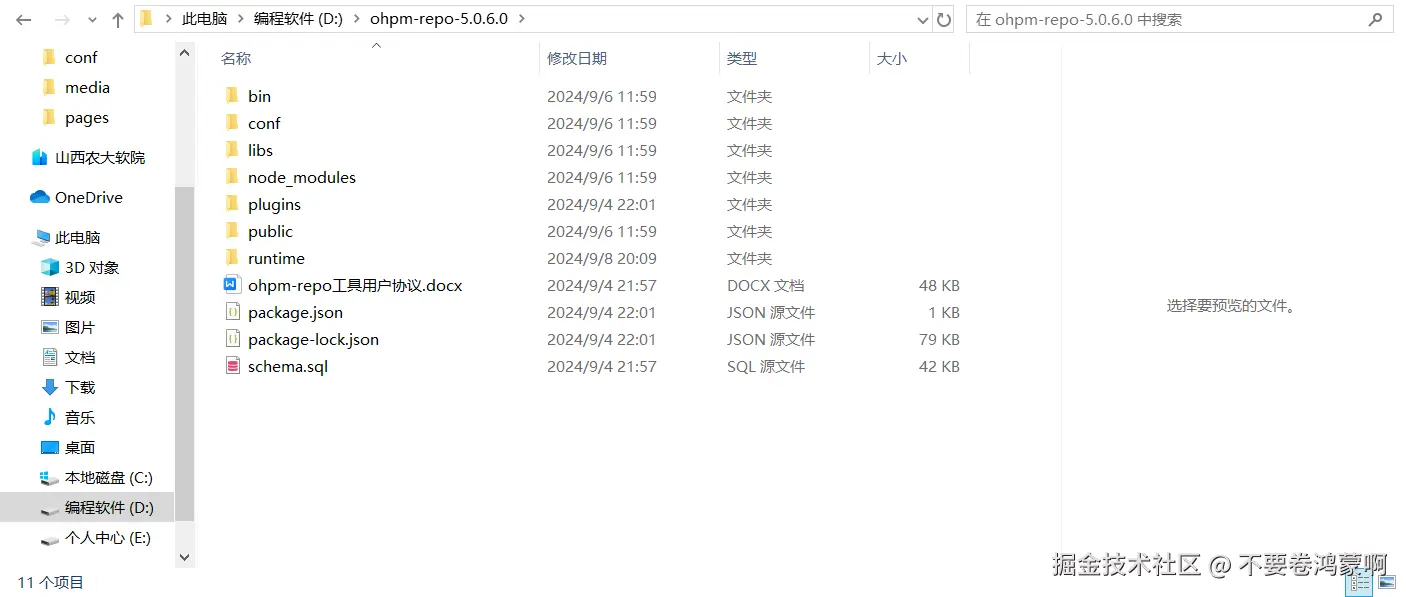Open OneDrive in navigation pane
Screen dimensions: 1406x597
89,197
